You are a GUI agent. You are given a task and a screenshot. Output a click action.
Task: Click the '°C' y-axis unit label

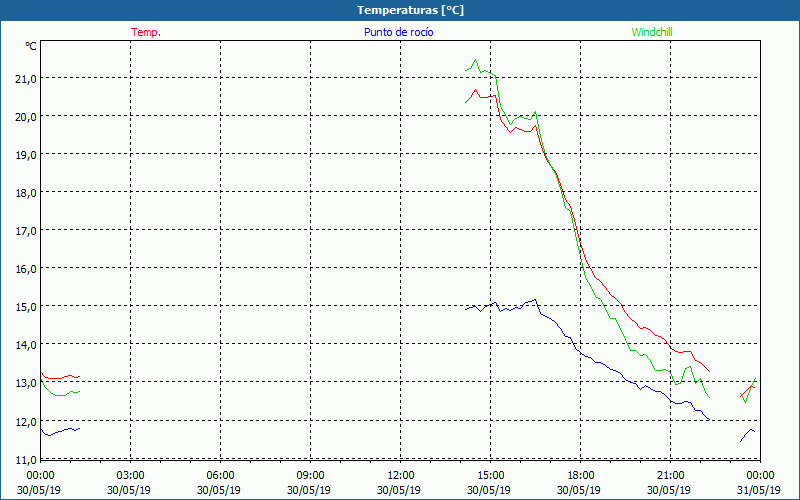31,46
